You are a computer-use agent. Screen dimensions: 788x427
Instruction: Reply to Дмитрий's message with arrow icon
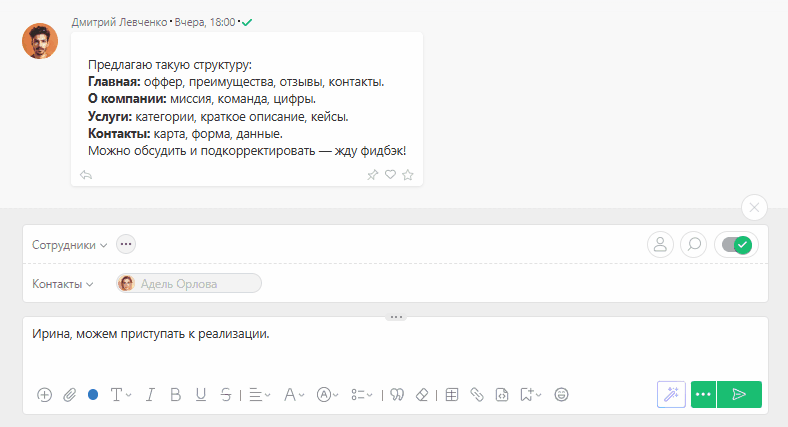(86, 175)
